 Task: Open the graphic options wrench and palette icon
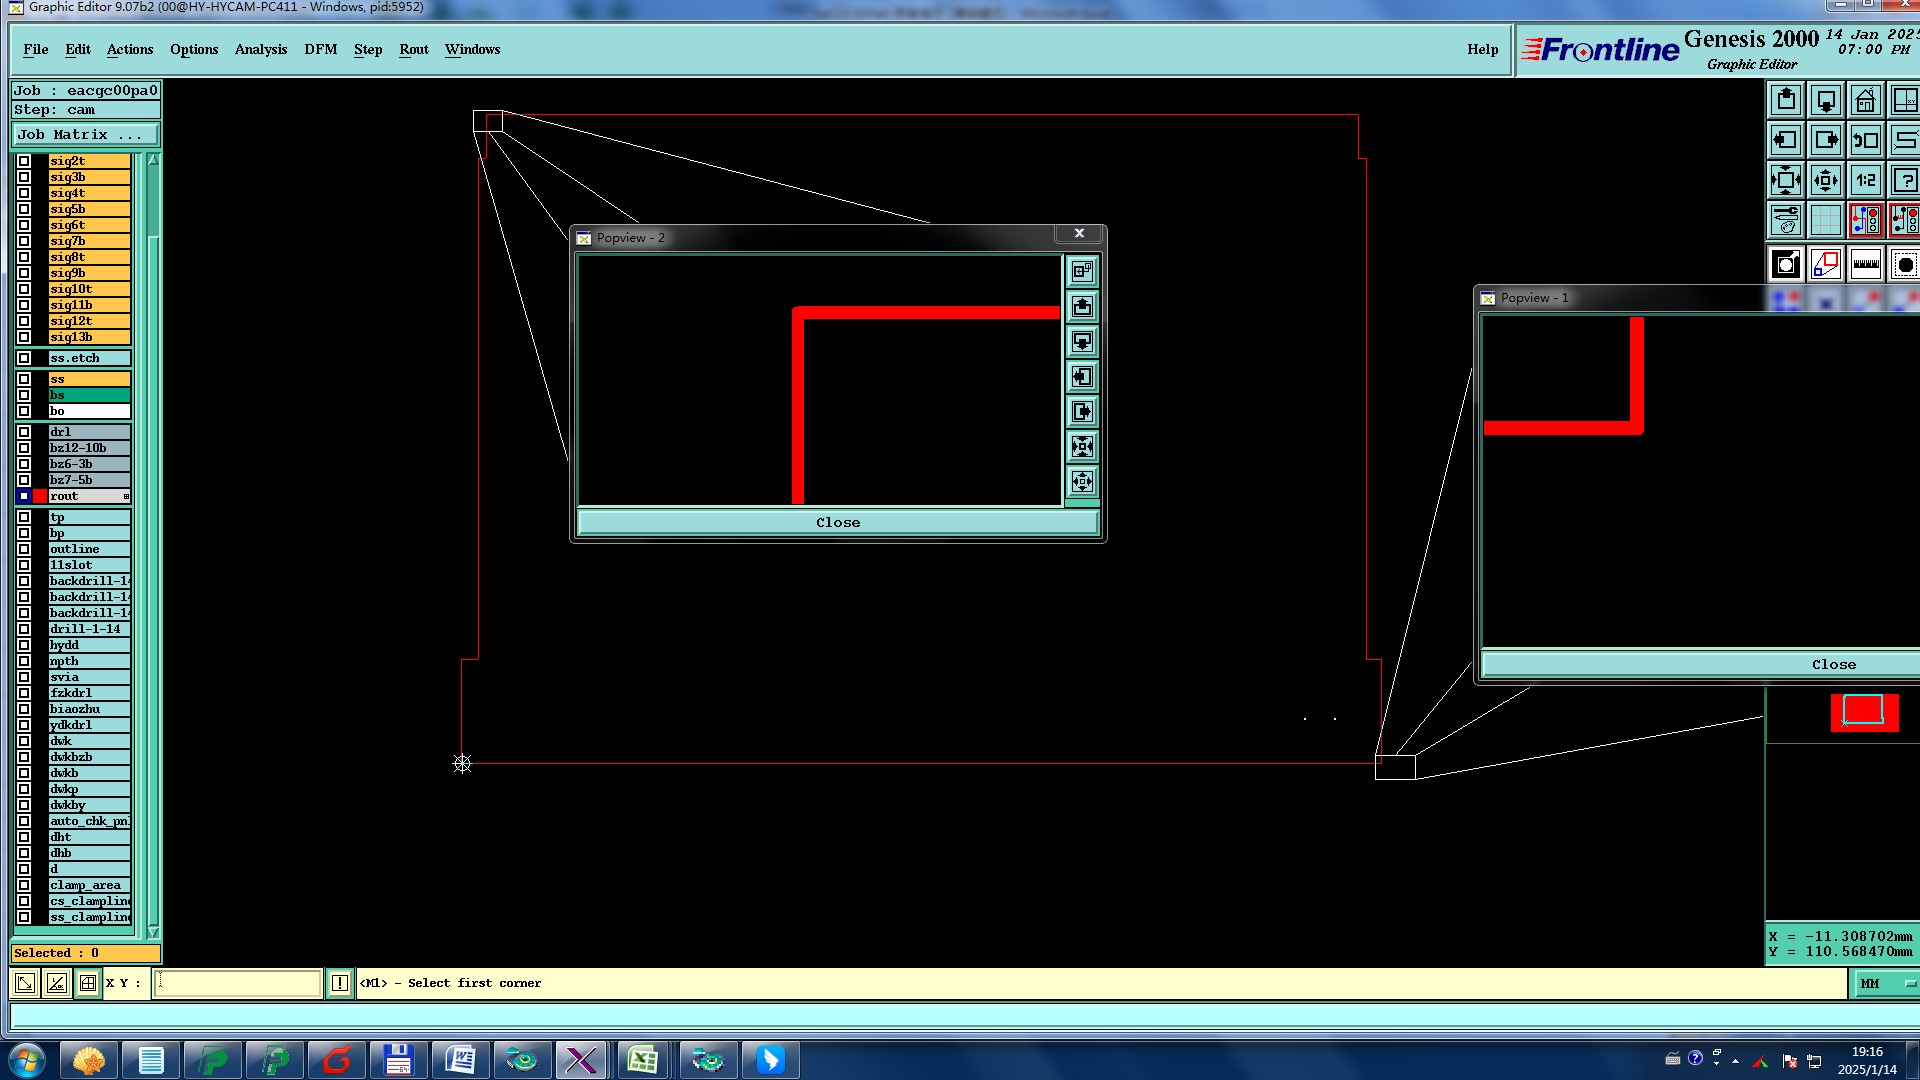pyautogui.click(x=1786, y=220)
